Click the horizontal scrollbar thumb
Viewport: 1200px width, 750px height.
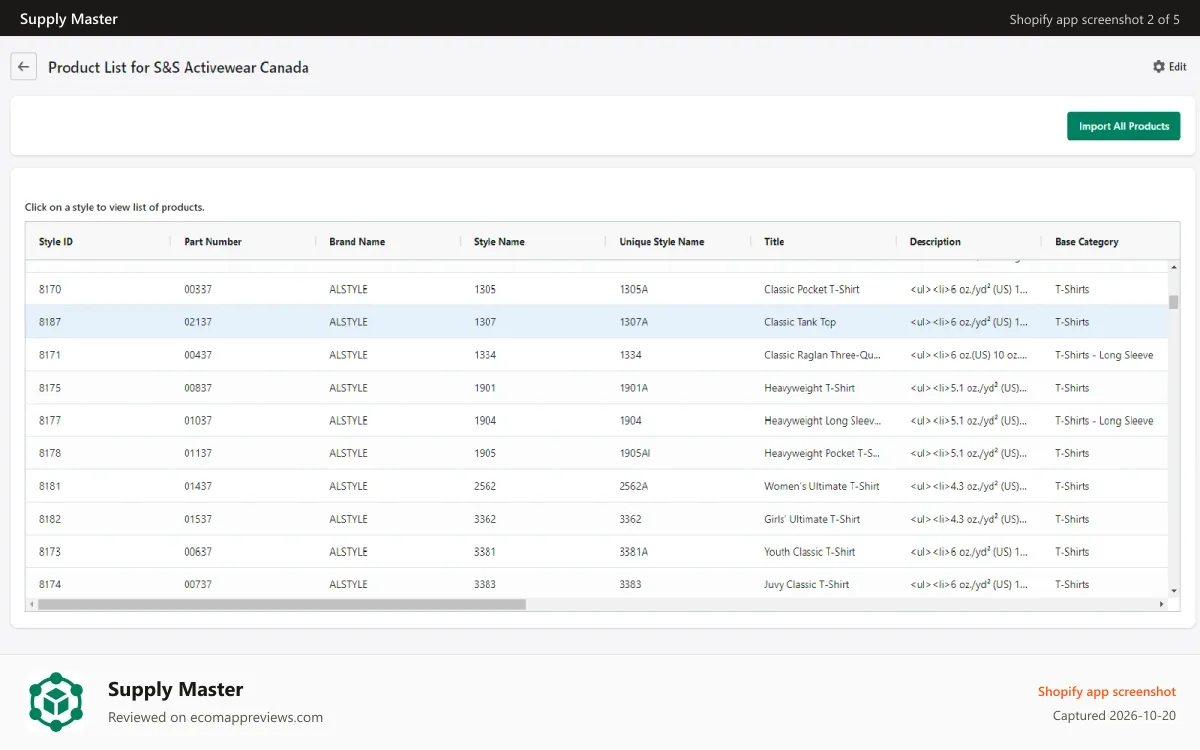click(x=282, y=604)
